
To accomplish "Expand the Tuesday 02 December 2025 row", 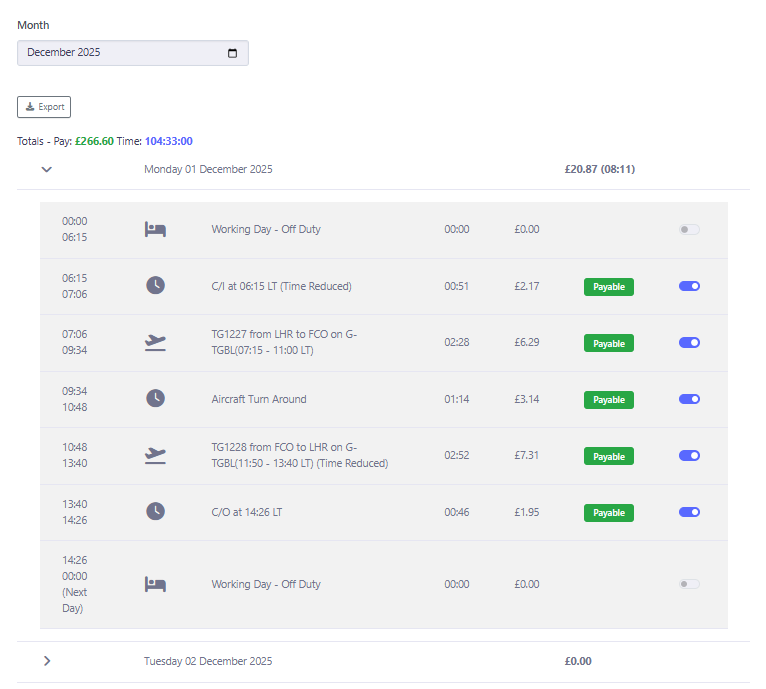I will tap(46, 661).
